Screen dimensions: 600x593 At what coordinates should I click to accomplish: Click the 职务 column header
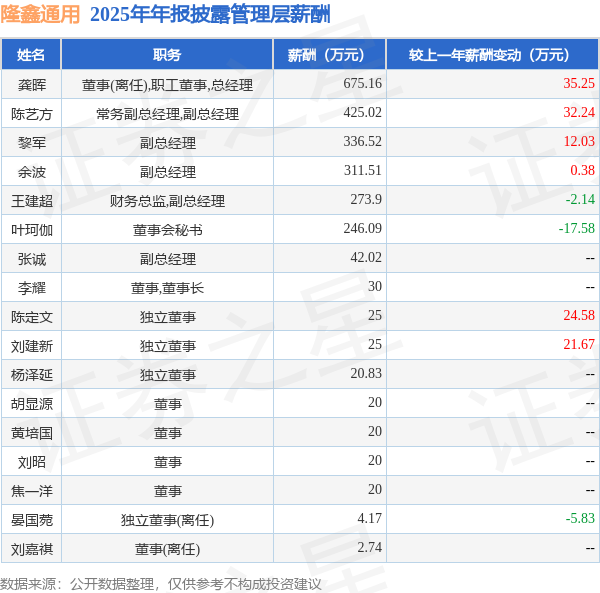pos(167,55)
